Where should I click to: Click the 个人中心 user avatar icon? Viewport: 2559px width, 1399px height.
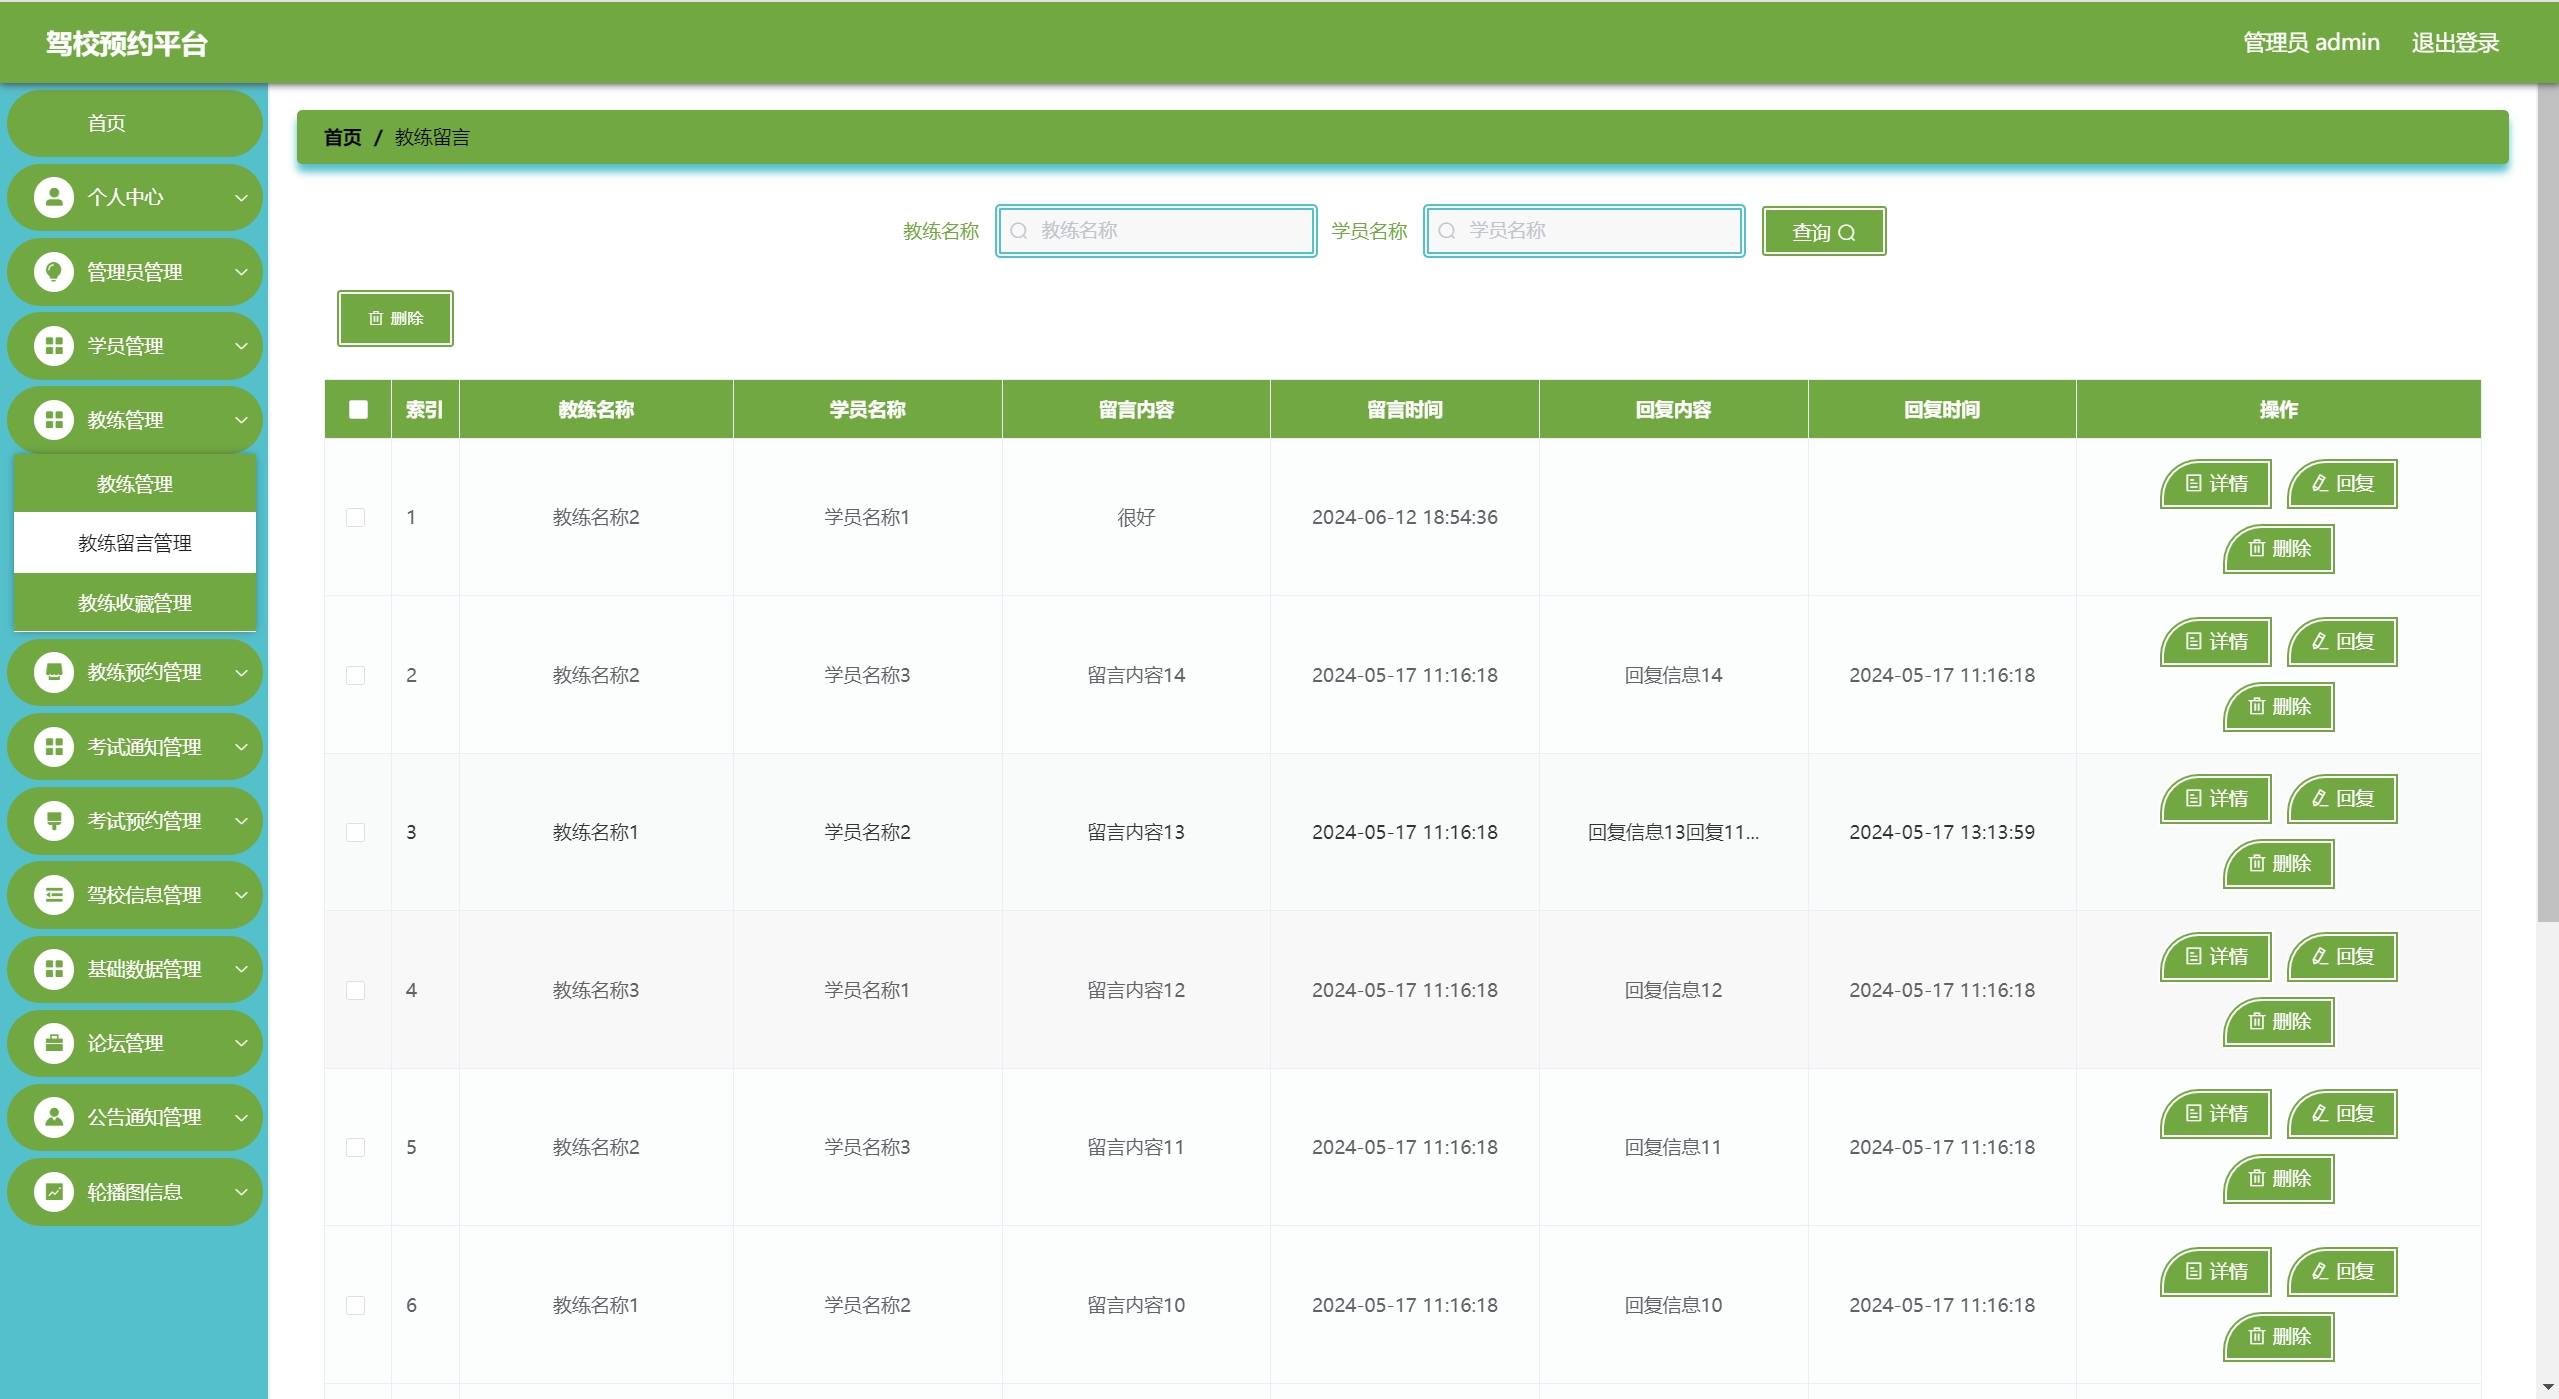(54, 197)
